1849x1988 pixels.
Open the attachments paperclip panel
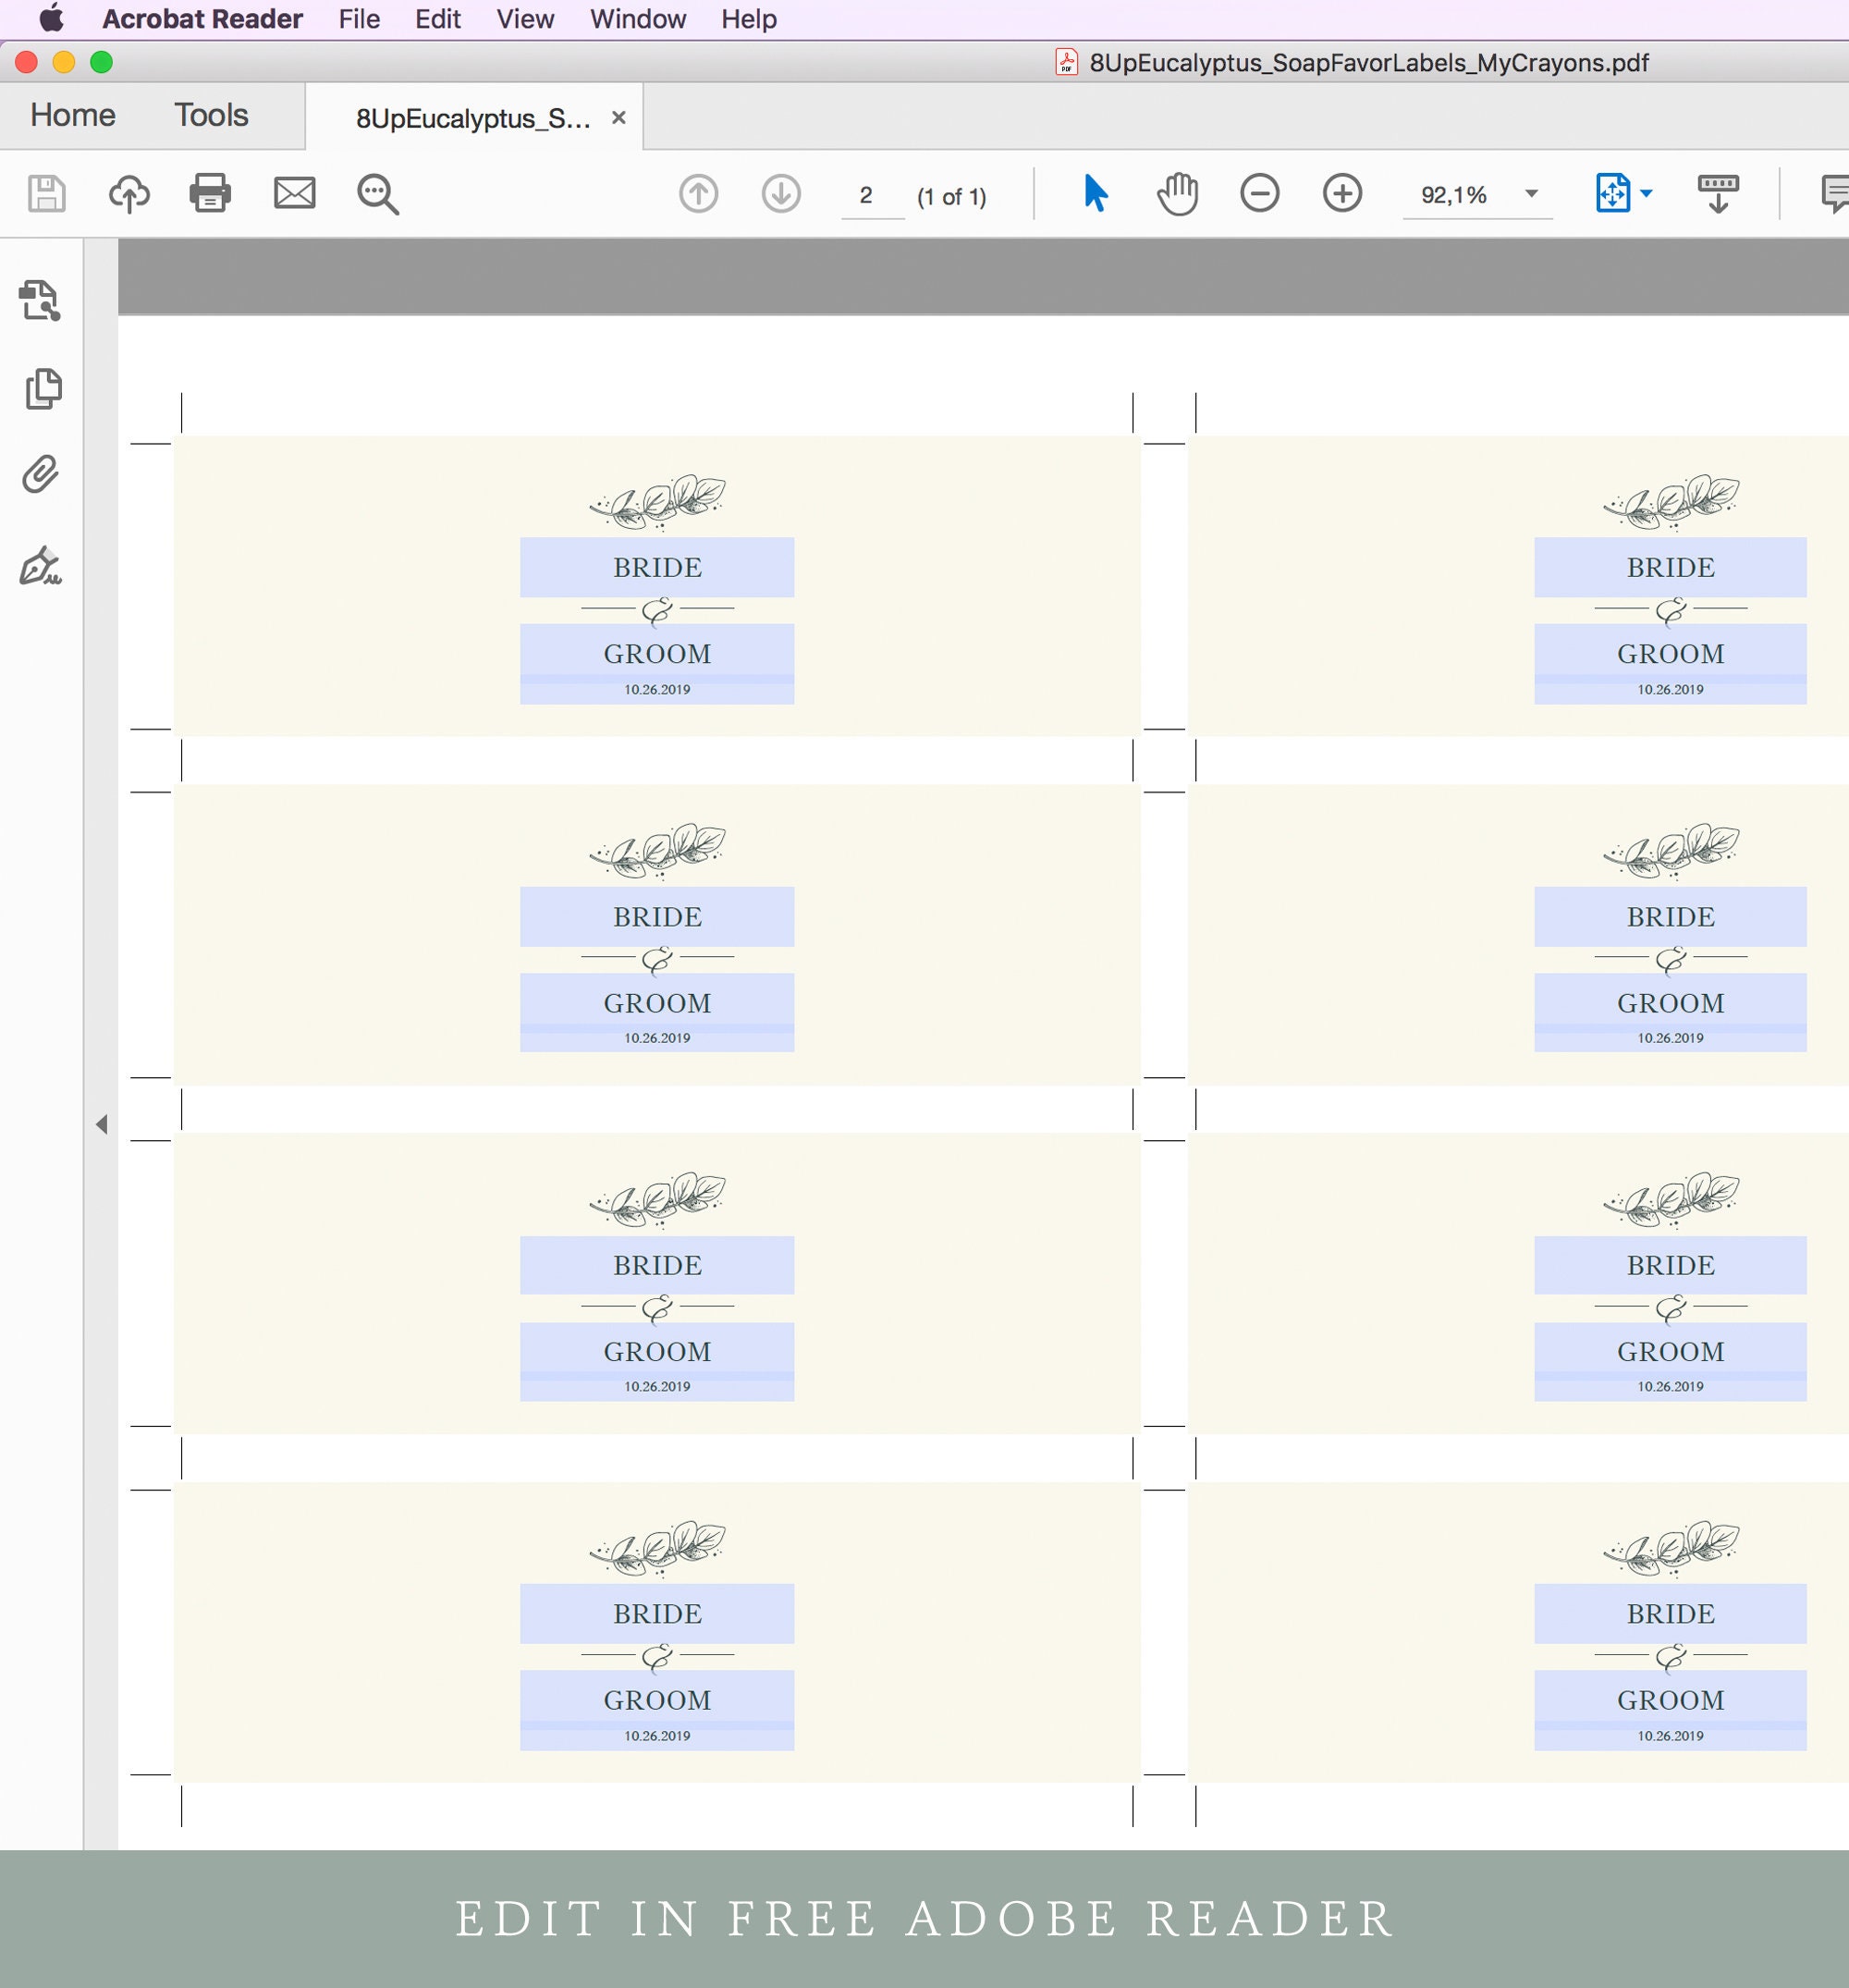(x=40, y=475)
